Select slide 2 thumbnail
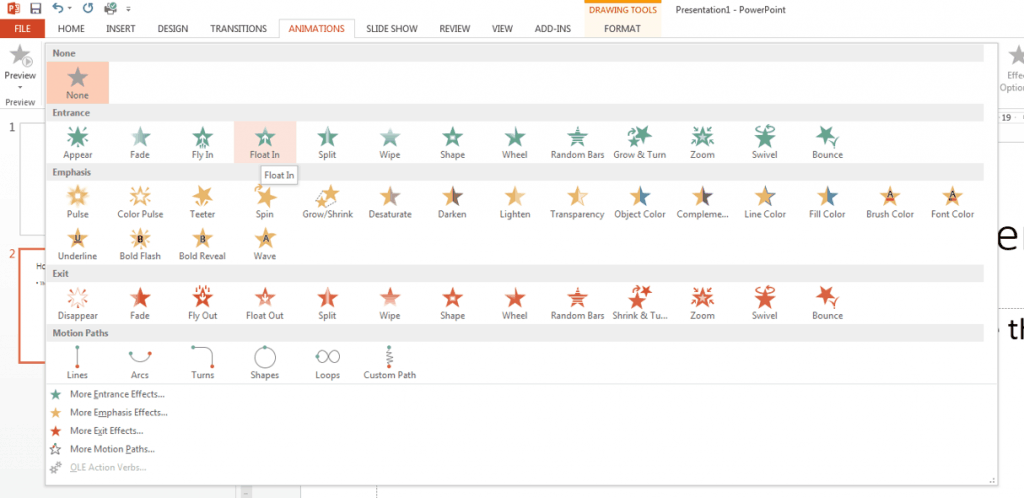 tap(33, 305)
